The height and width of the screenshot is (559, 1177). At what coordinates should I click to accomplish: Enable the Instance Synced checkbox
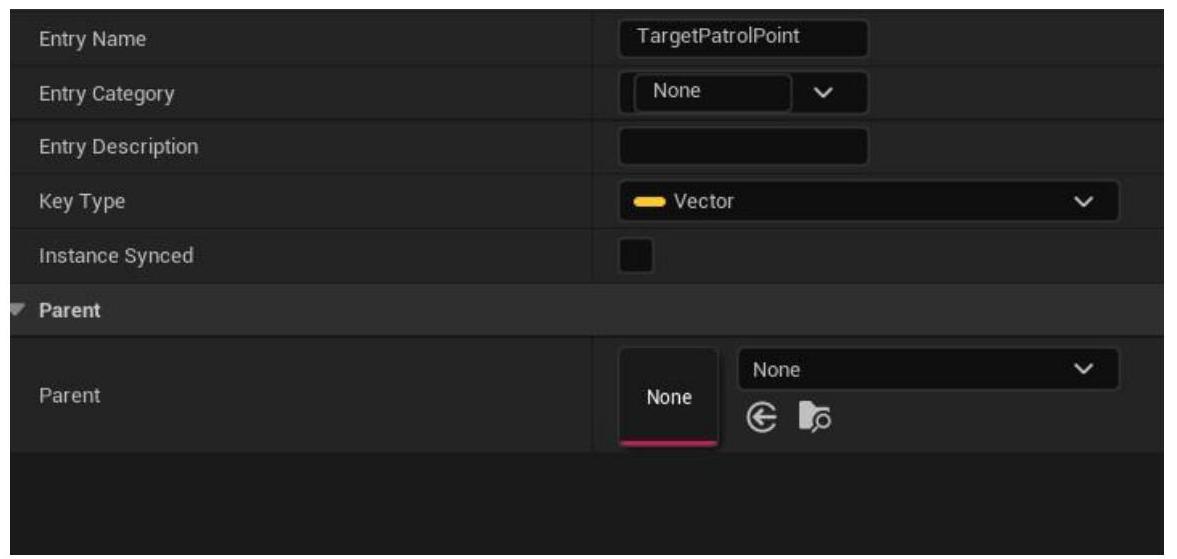pos(637,256)
